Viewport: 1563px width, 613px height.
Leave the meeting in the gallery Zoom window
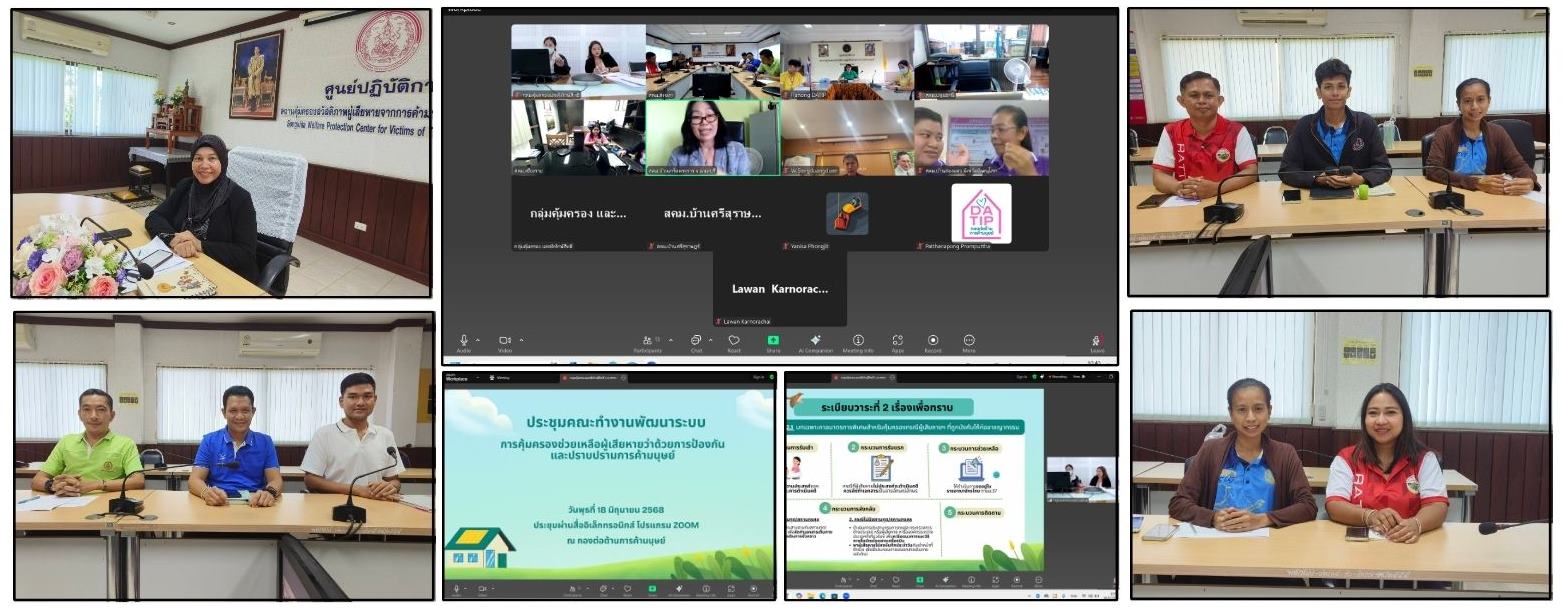click(1097, 342)
